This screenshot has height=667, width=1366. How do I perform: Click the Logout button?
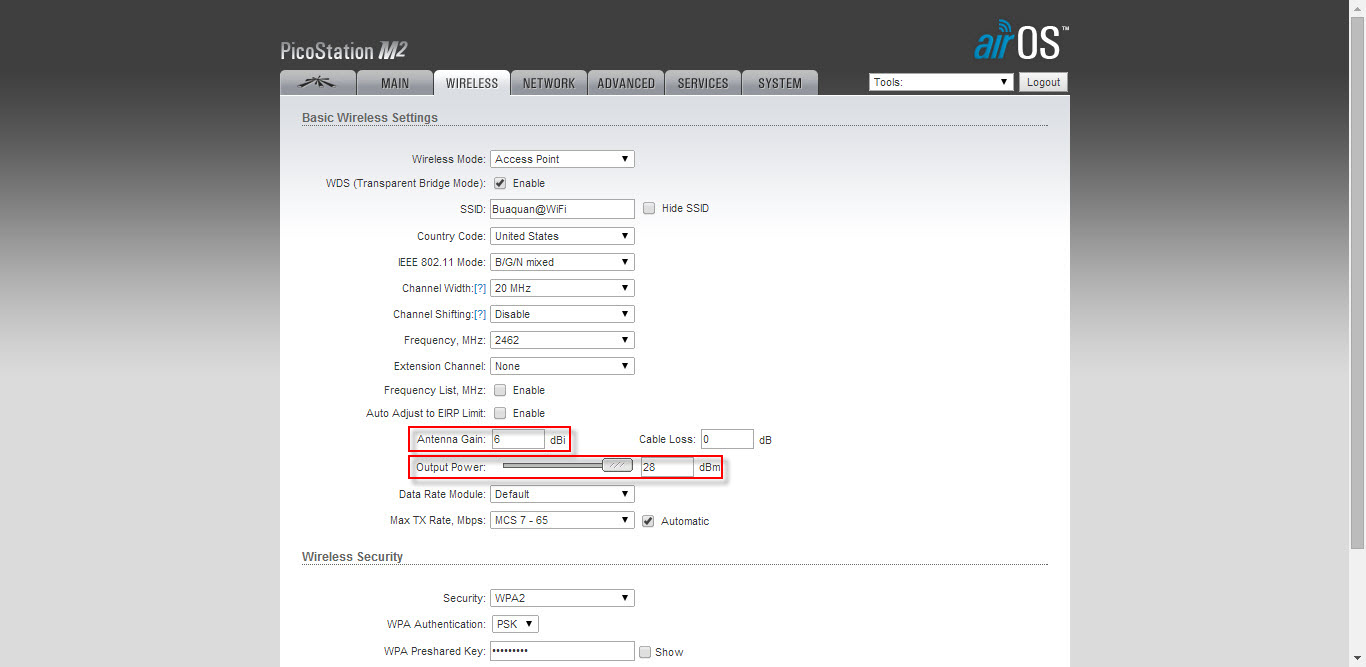click(x=1043, y=83)
